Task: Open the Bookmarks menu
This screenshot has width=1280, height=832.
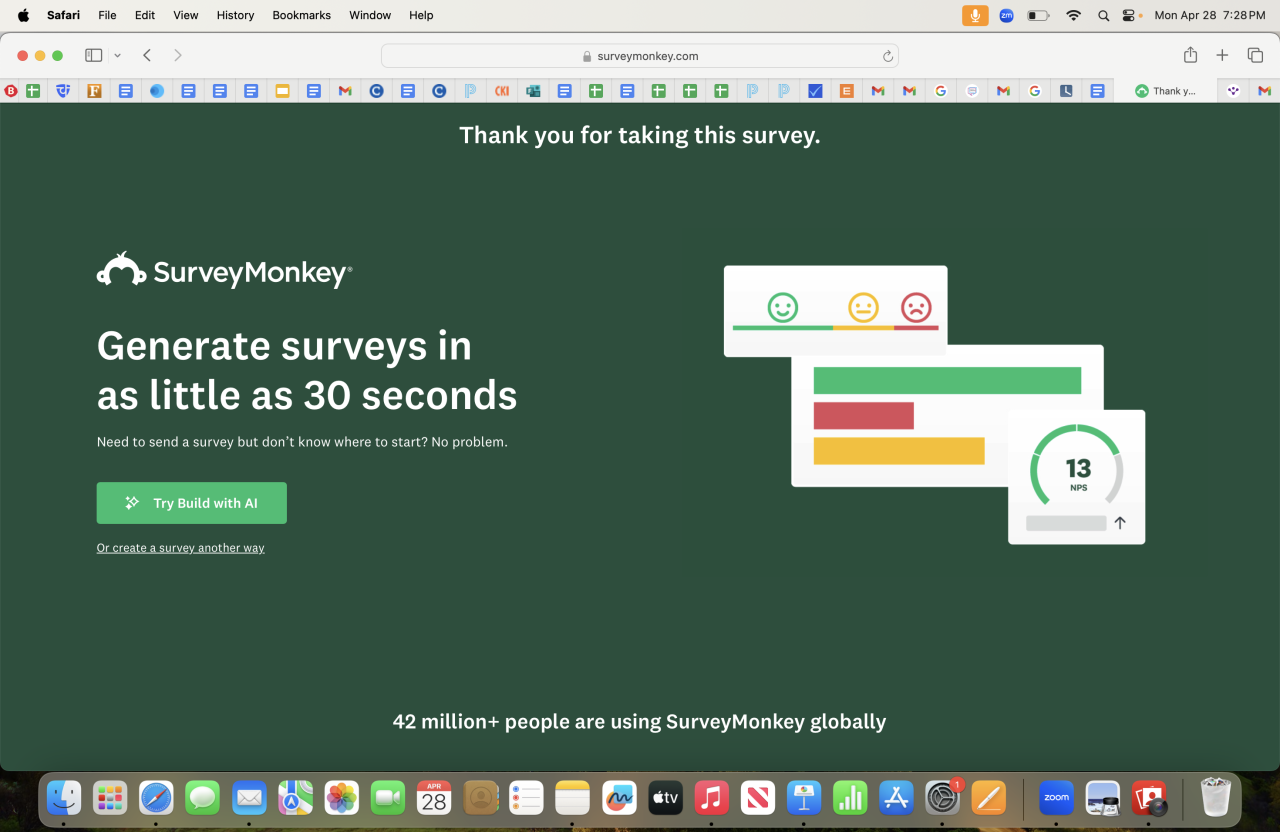Action: (302, 15)
